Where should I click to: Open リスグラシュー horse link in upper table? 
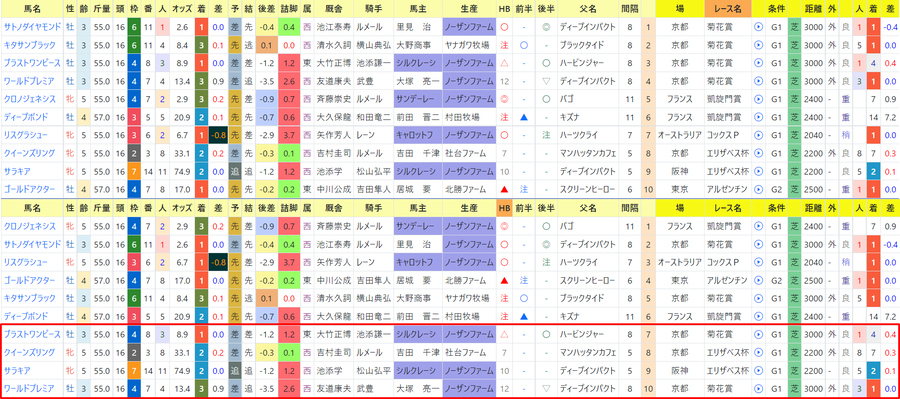pos(26,135)
